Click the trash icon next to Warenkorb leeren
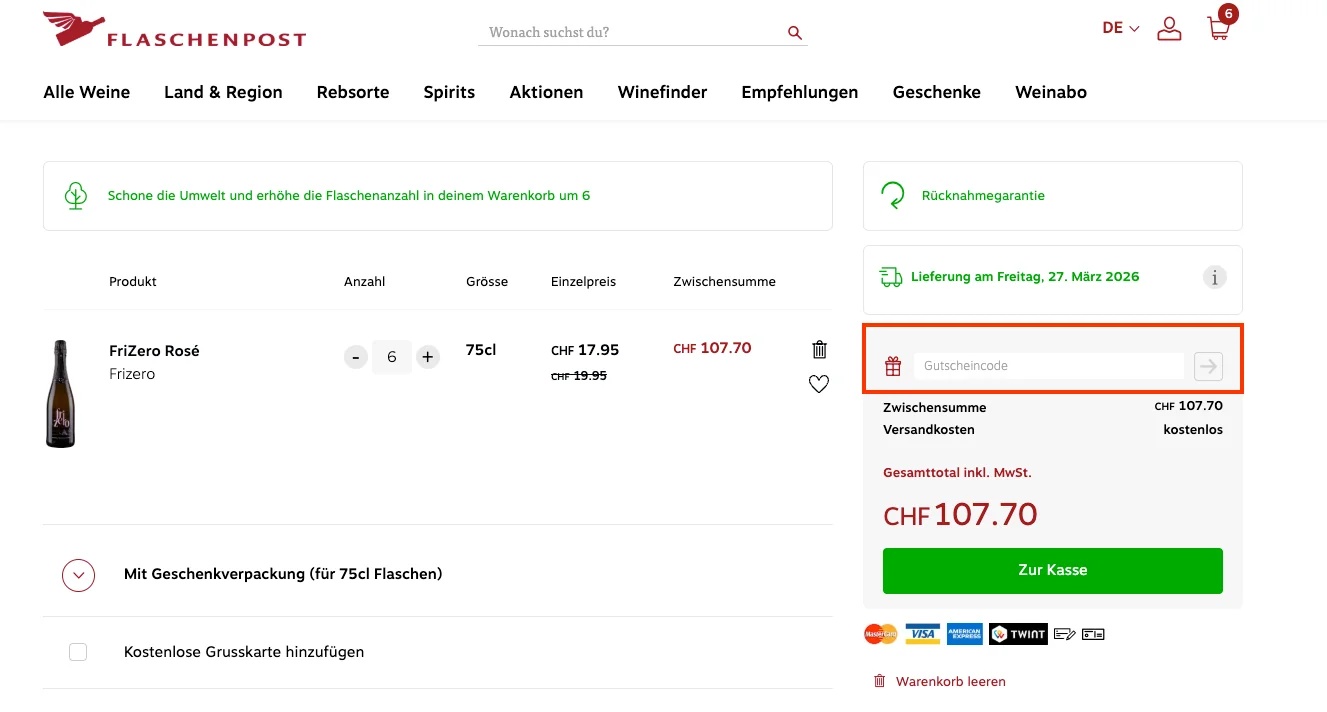1327x712 pixels. click(x=879, y=680)
